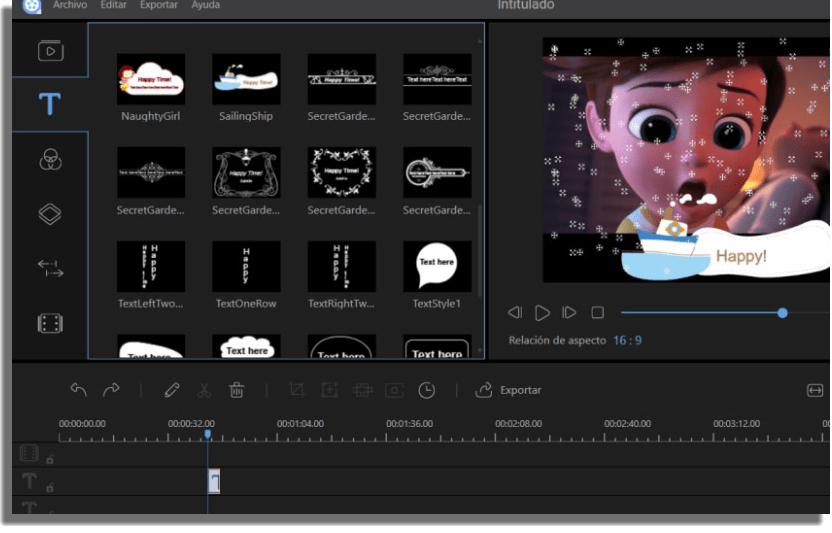This screenshot has width=832, height=533.
Task: Click the Undo arrow
Action: pyautogui.click(x=79, y=390)
